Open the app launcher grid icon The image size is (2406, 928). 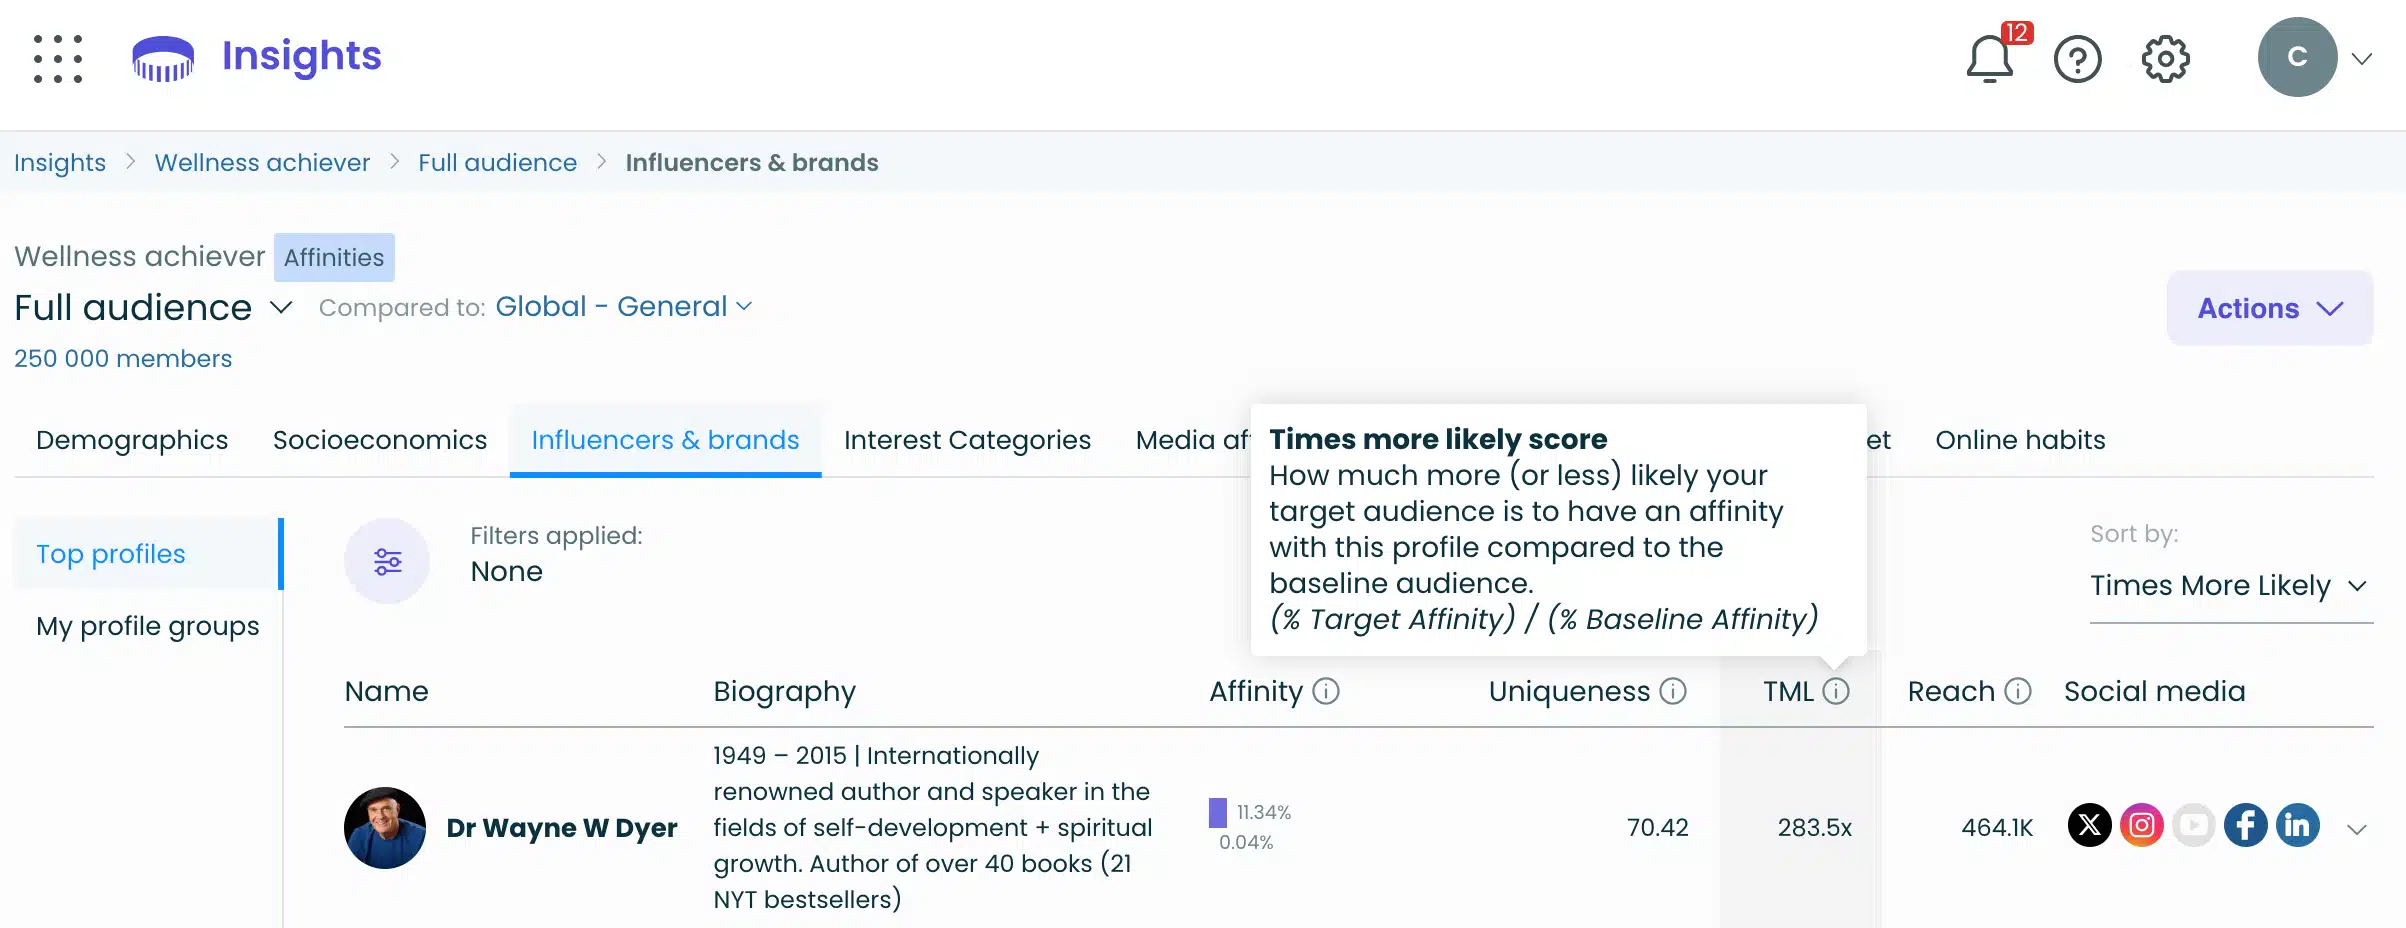click(57, 58)
